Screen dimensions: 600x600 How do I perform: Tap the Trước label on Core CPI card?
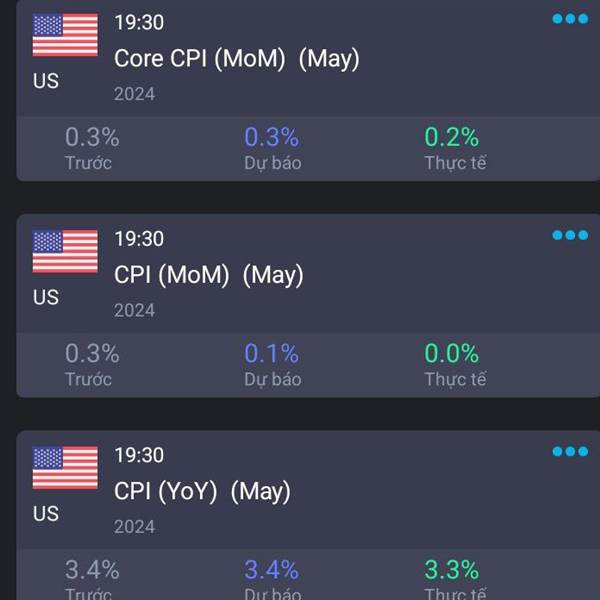coord(88,163)
